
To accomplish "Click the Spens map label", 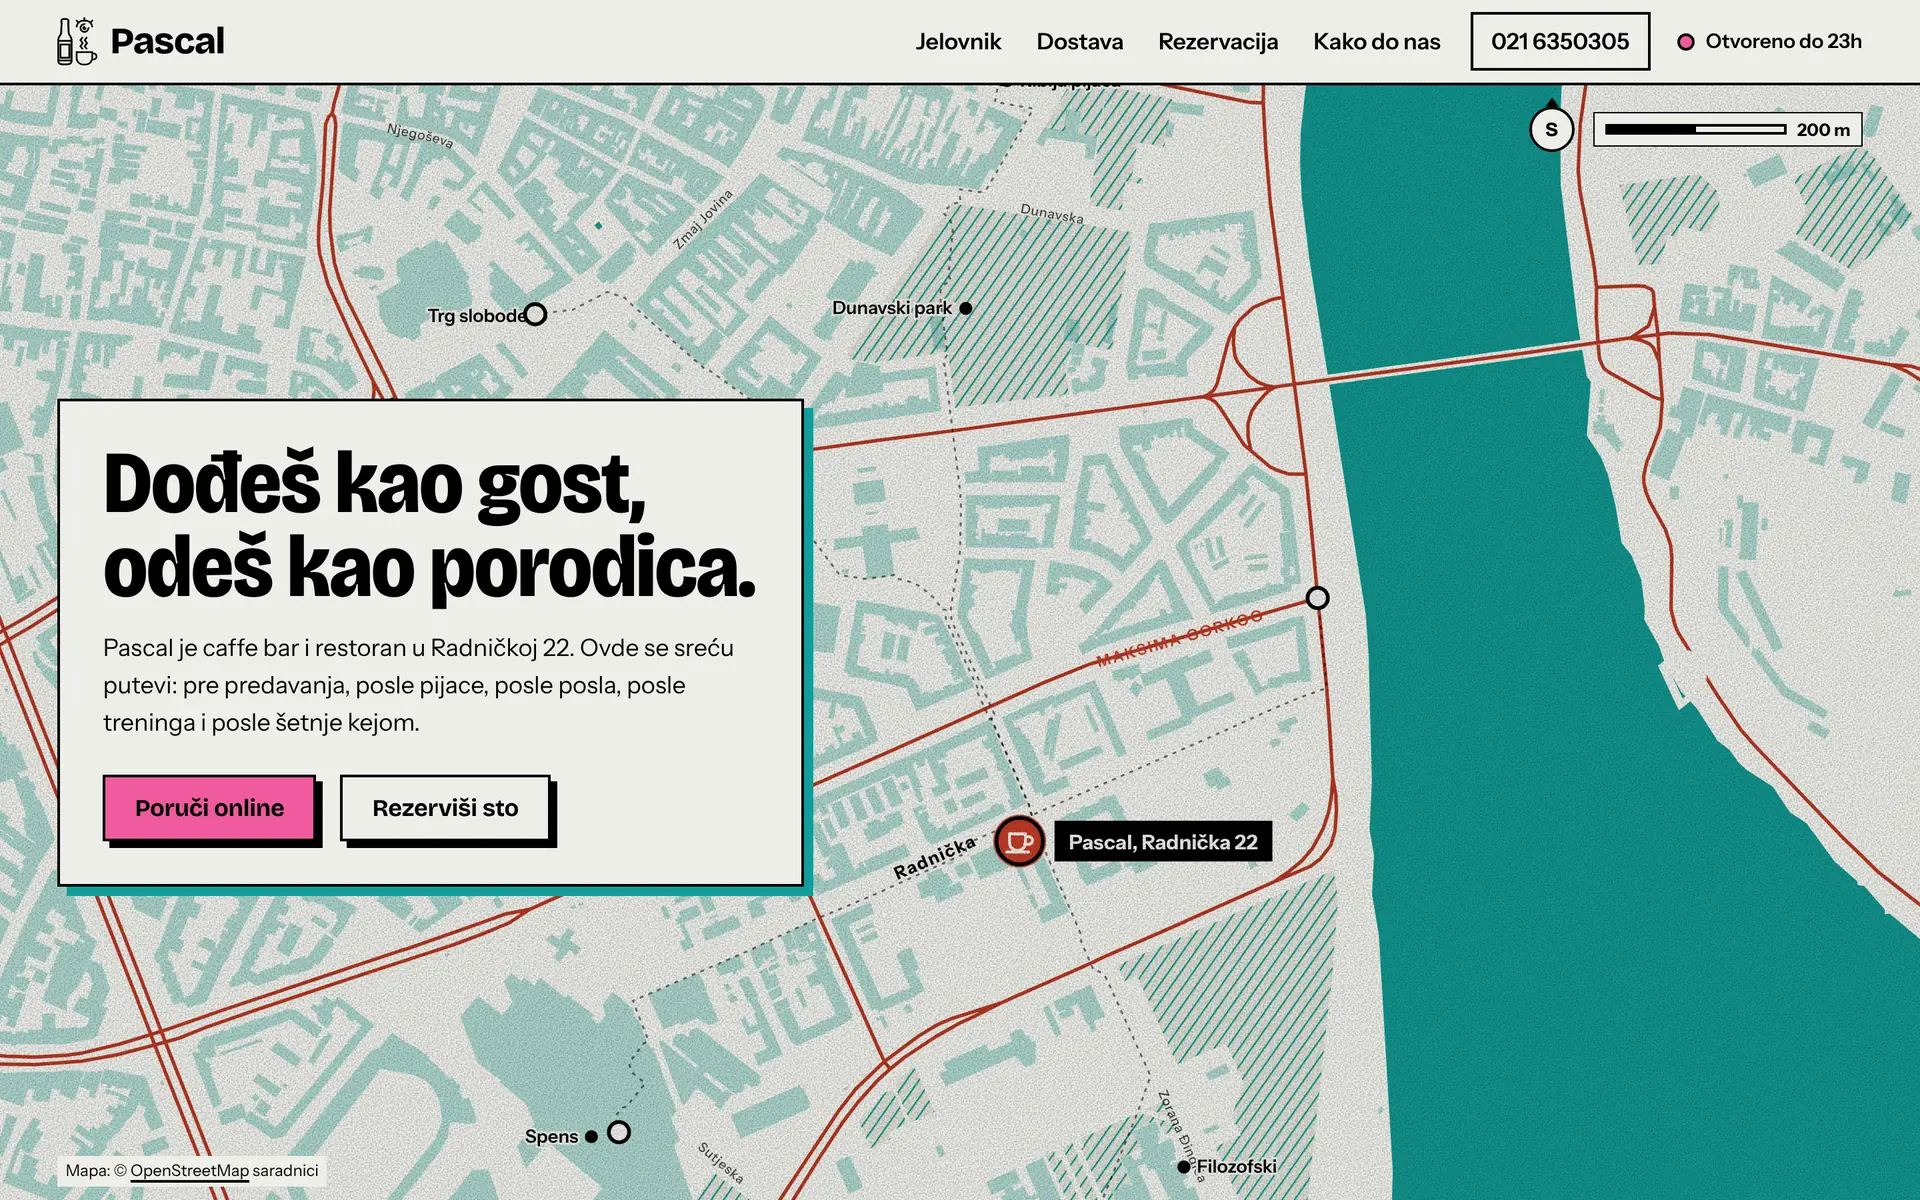I will tap(551, 1137).
